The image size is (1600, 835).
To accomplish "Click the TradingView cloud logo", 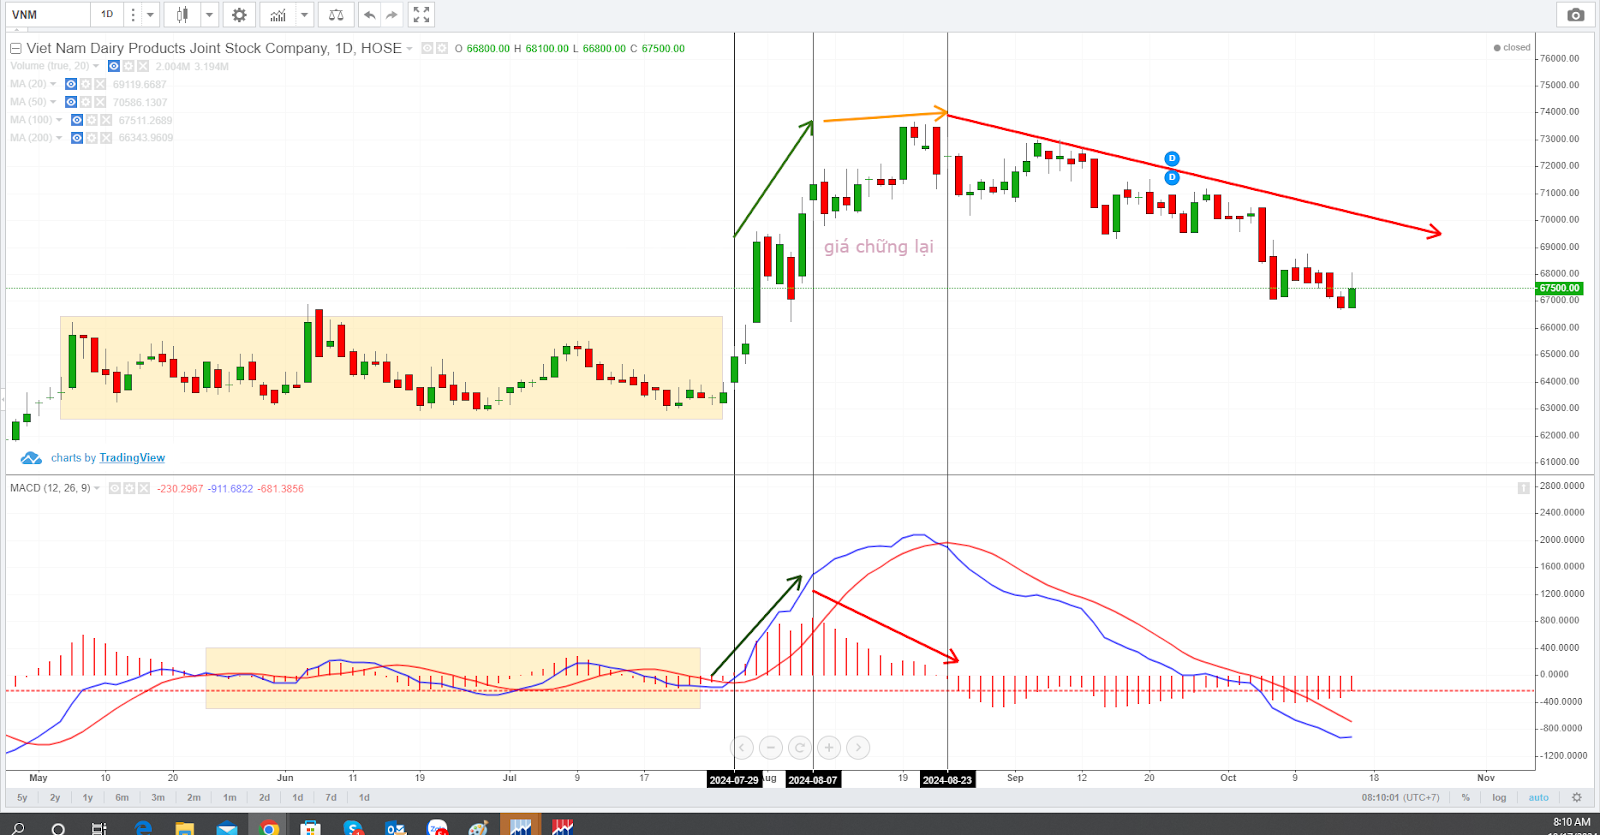I will coord(31,458).
